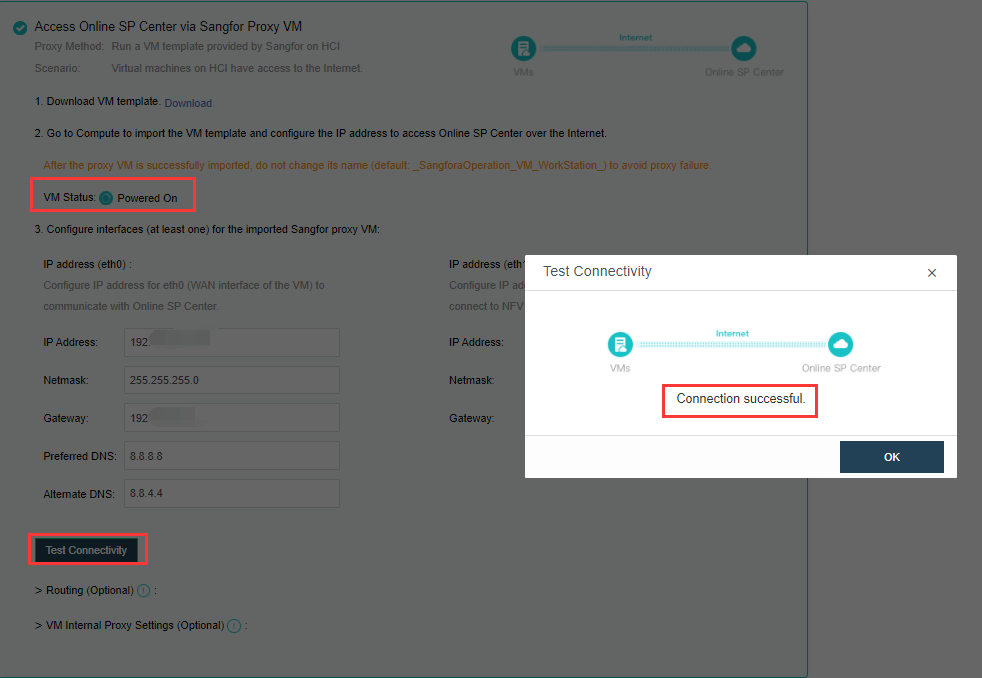Click info icon next to Routing (Optional)
982x678 pixels.
pyautogui.click(x=143, y=590)
